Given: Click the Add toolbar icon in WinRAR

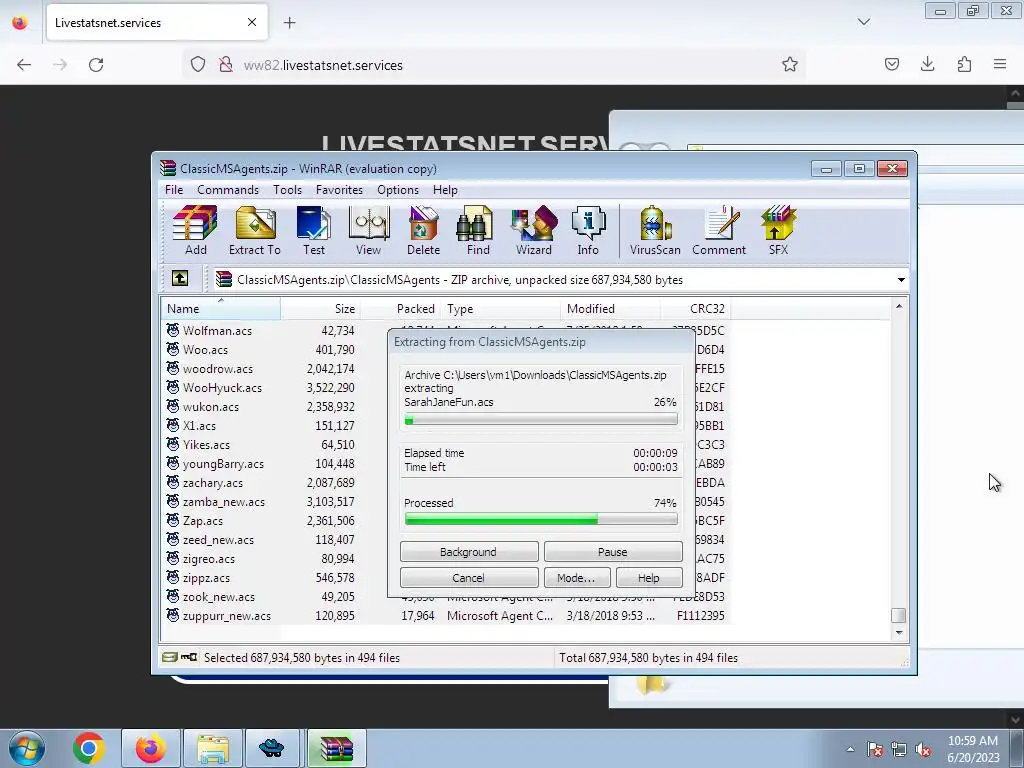Looking at the screenshot, I should 195,231.
